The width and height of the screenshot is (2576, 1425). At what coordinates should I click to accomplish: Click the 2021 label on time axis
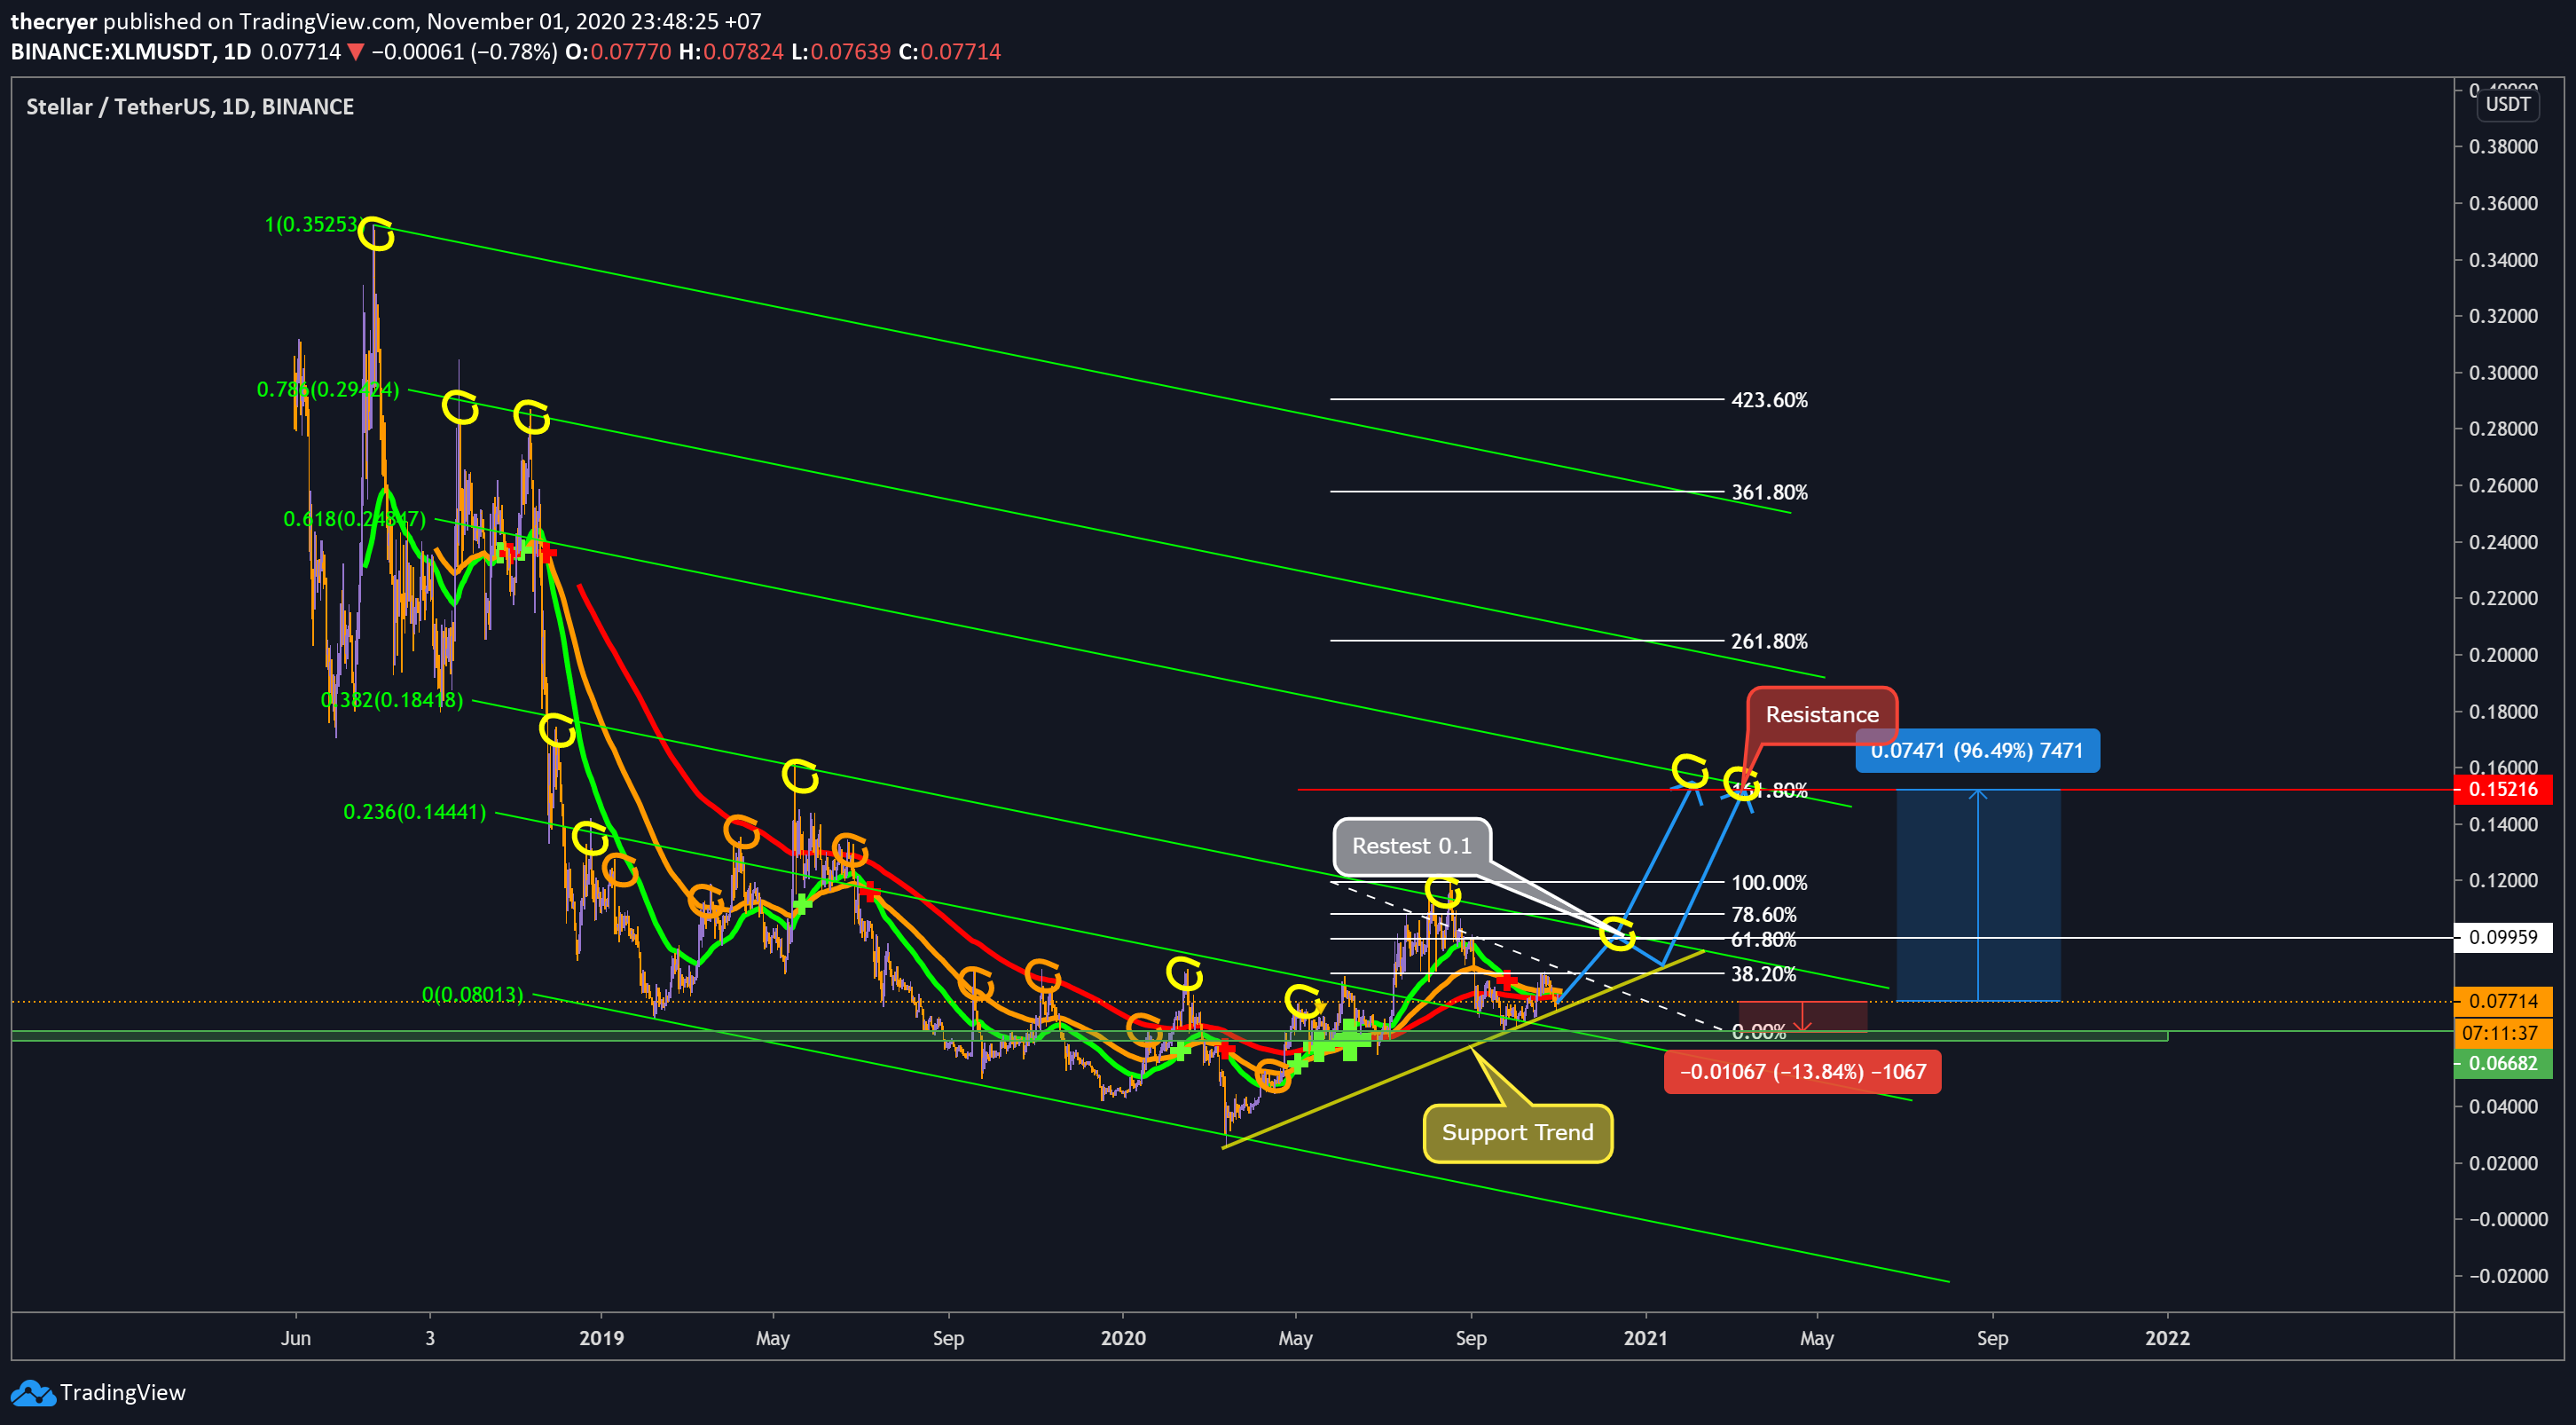click(1645, 1338)
